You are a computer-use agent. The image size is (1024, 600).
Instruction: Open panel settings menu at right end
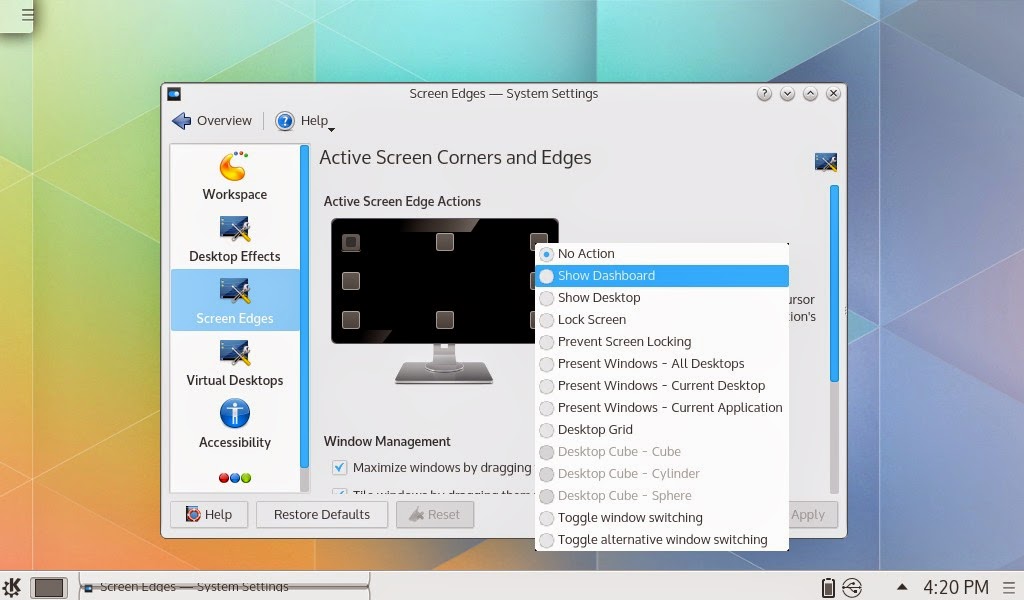(1009, 588)
